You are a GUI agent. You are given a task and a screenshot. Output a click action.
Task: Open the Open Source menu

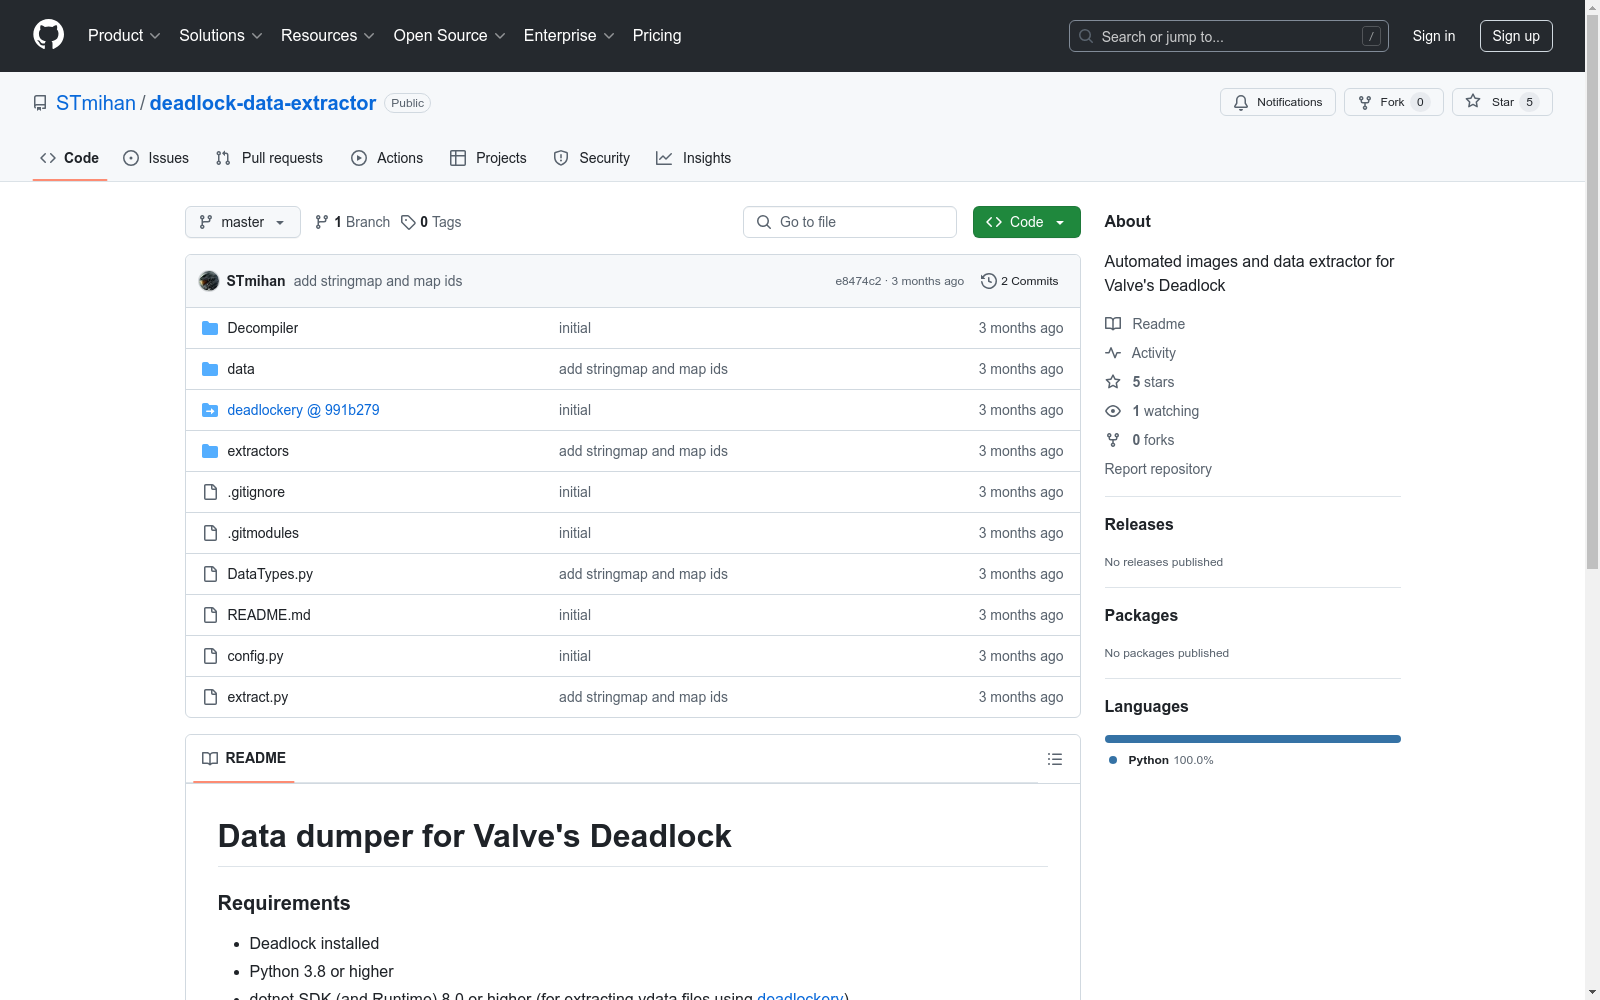pyautogui.click(x=450, y=35)
